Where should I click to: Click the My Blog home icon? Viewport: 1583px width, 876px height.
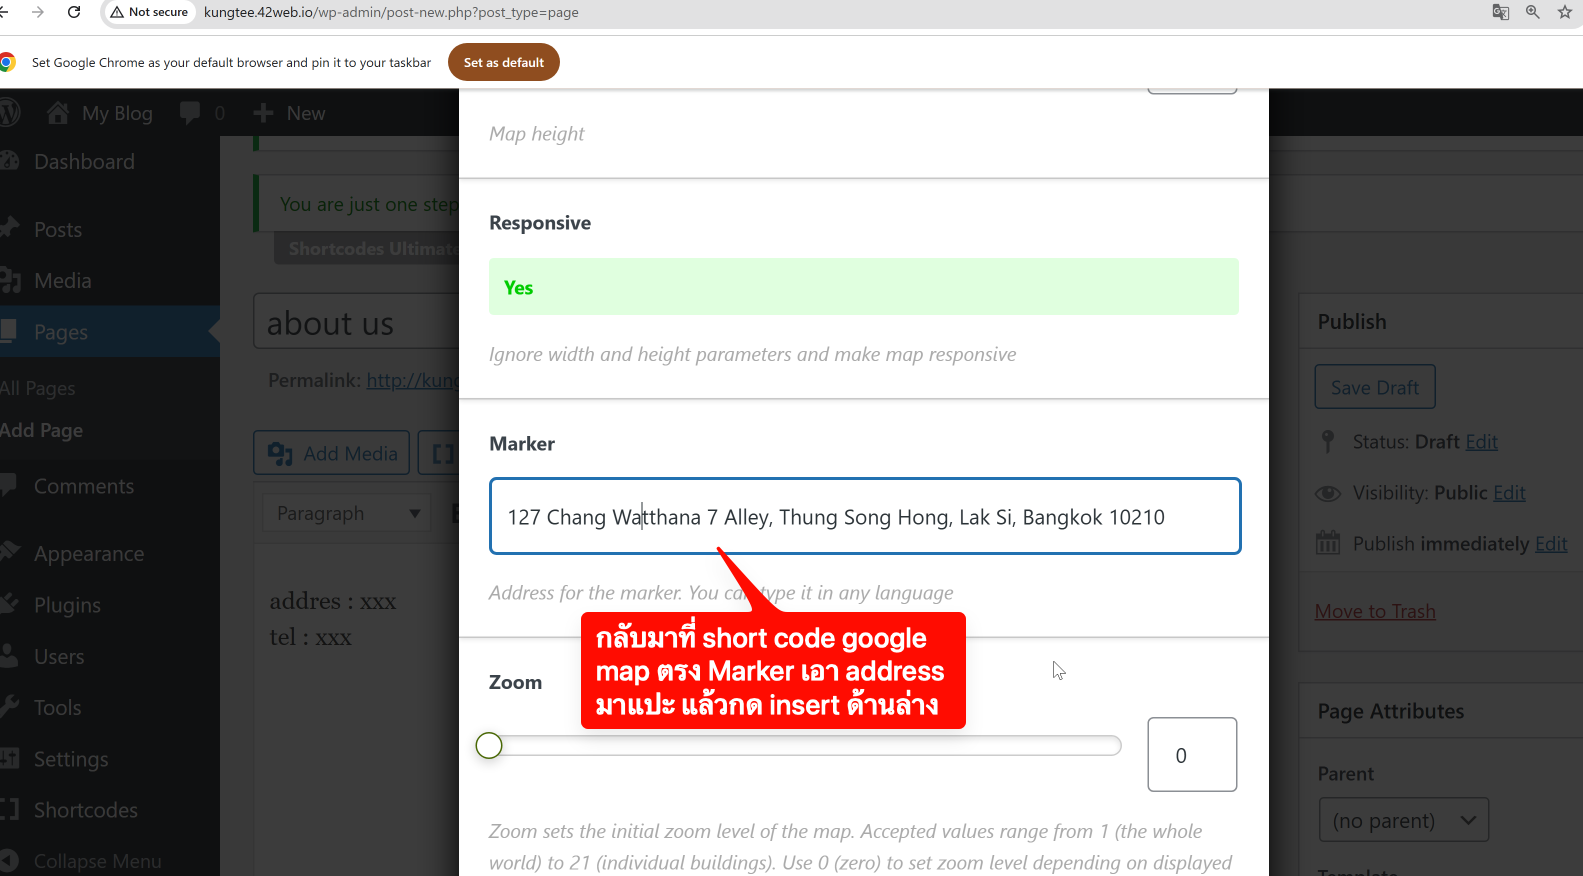pos(58,113)
